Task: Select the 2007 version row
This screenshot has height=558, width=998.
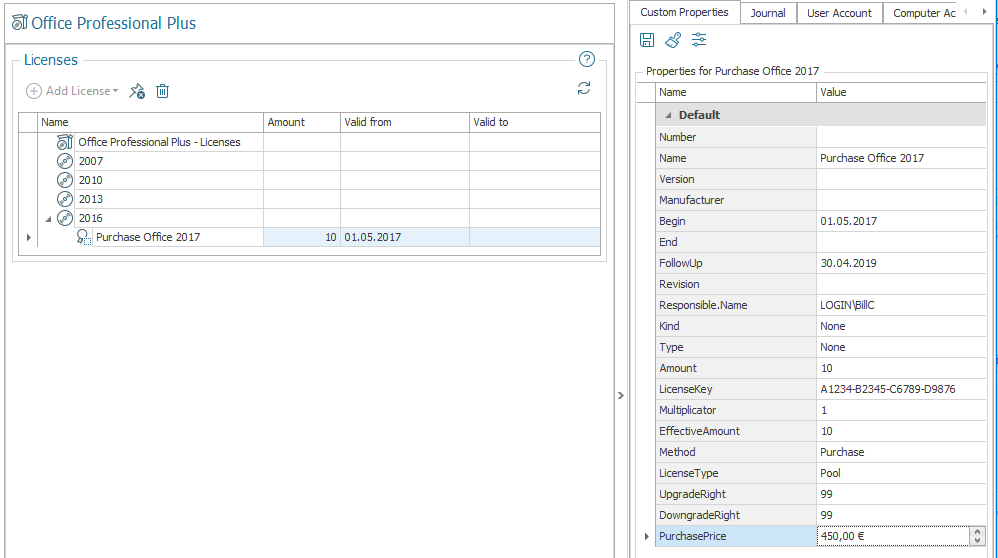Action: (x=309, y=161)
